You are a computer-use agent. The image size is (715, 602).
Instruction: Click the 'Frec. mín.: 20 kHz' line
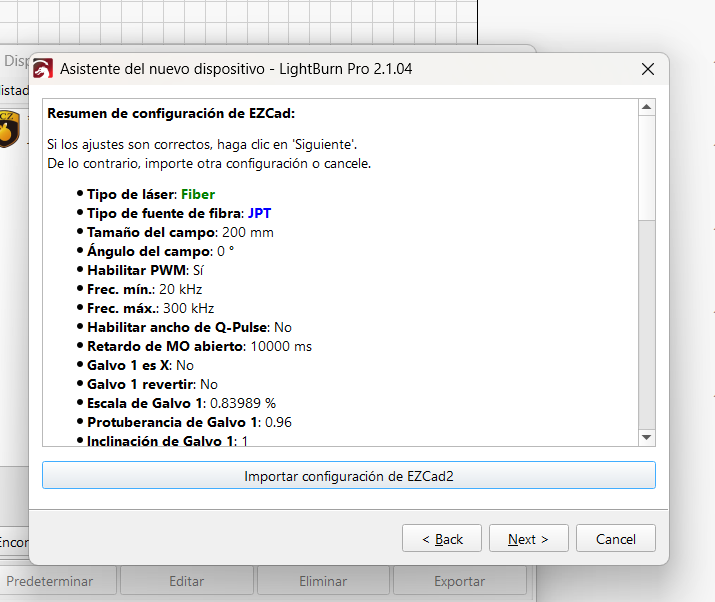point(145,290)
